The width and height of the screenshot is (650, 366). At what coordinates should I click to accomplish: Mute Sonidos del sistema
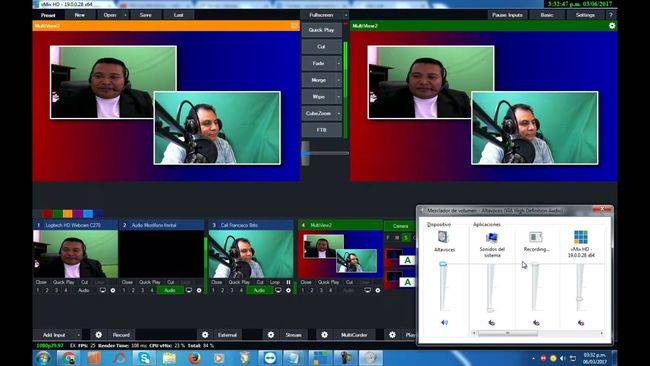point(492,322)
